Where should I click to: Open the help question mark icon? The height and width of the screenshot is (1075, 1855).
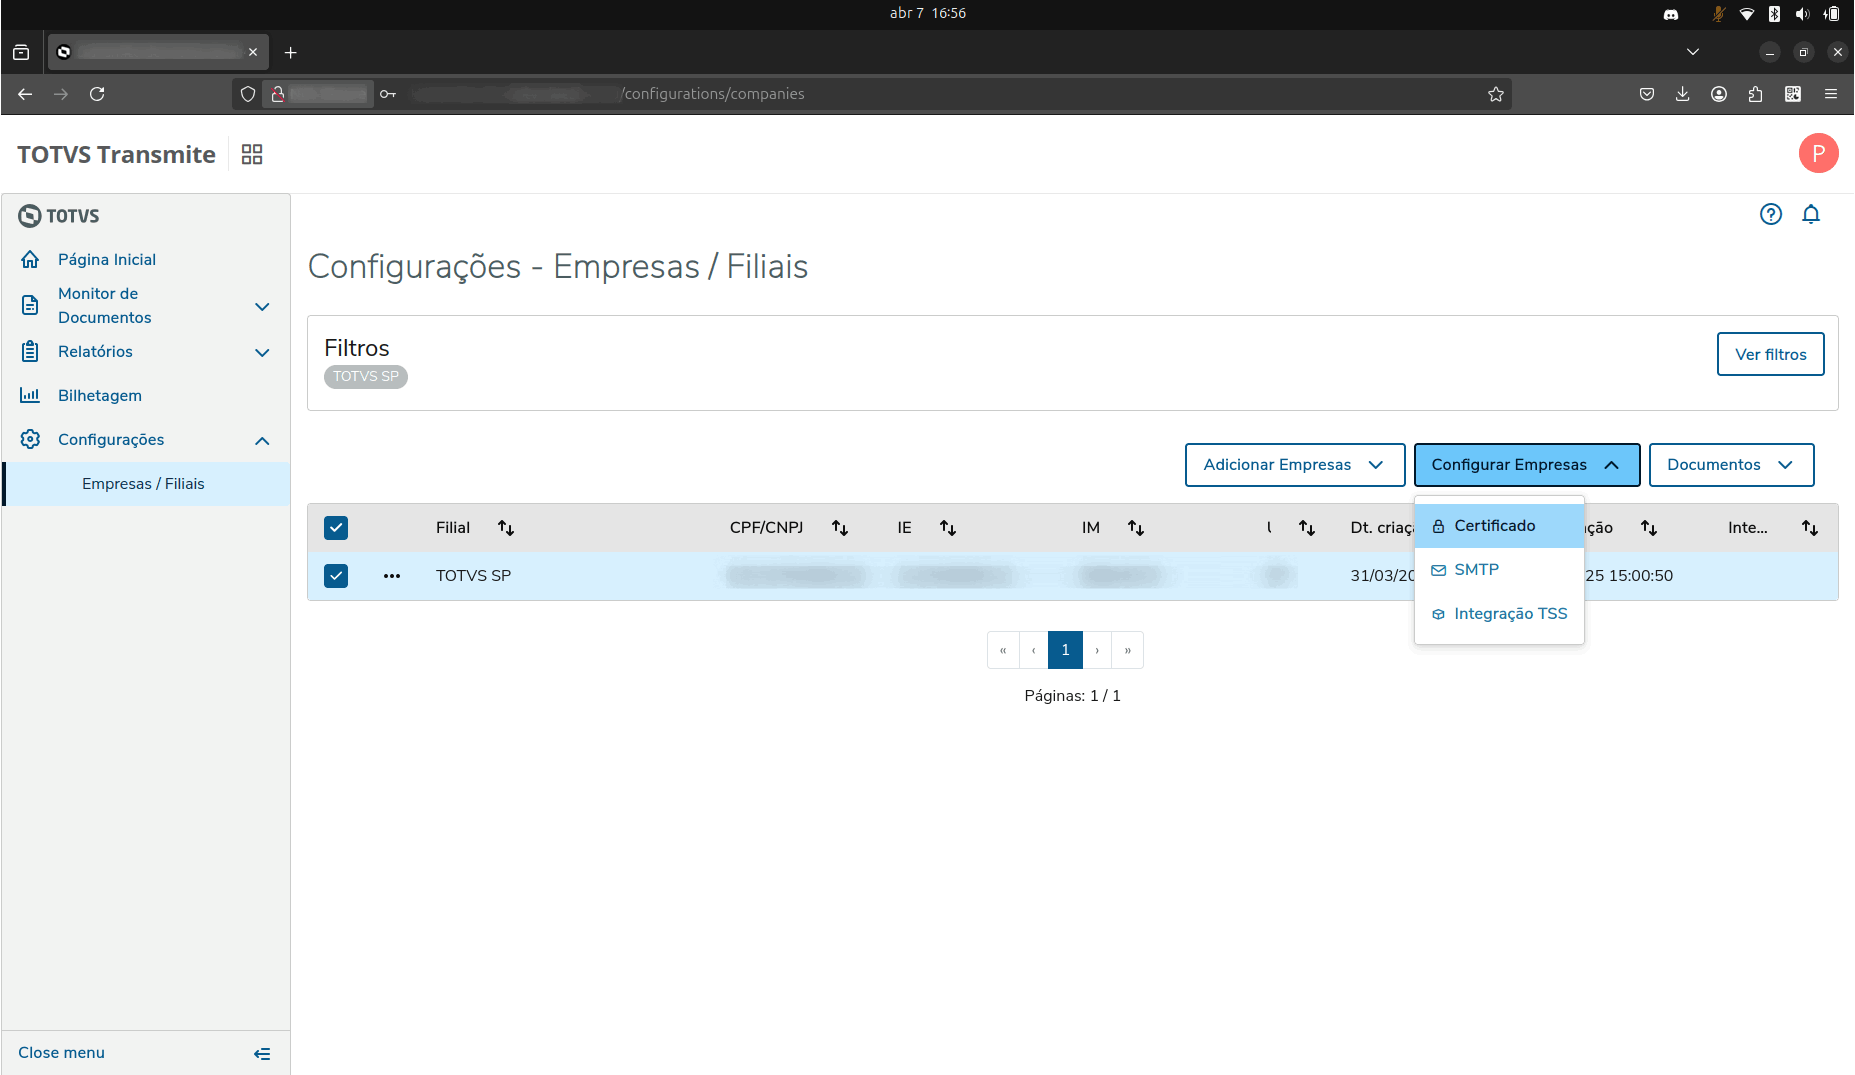[x=1771, y=214]
